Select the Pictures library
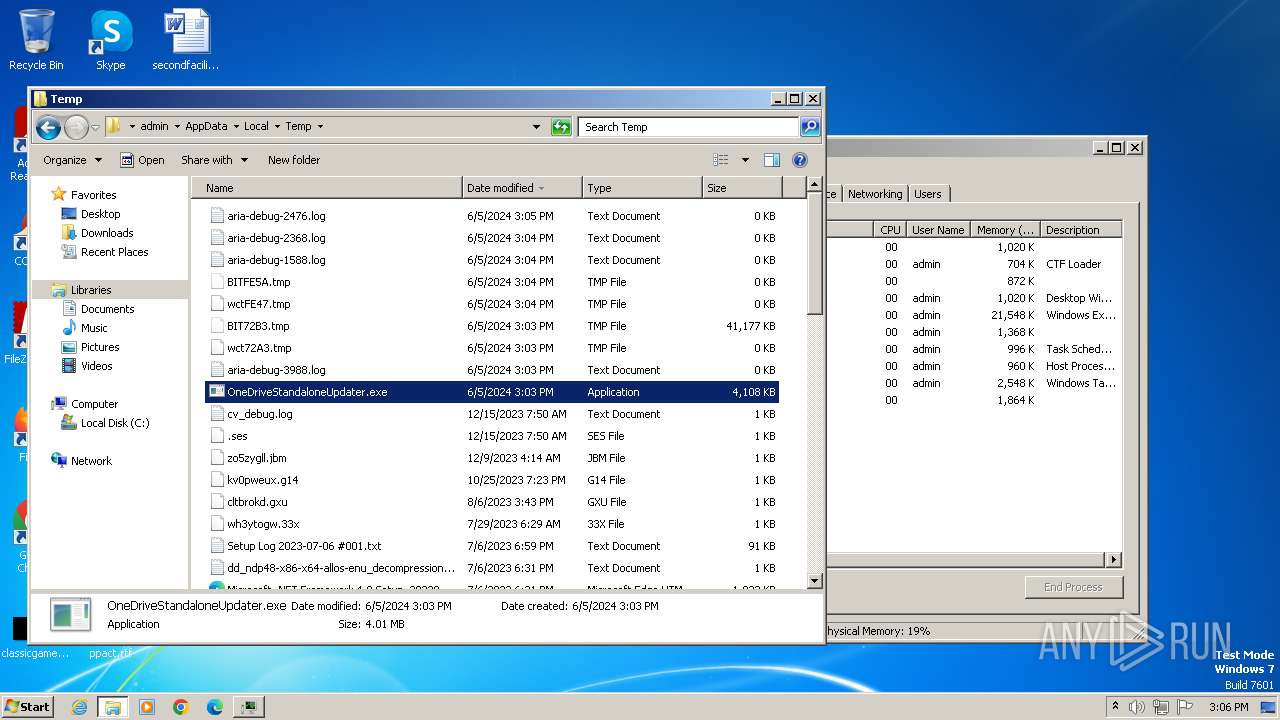The image size is (1280, 720). pos(100,347)
